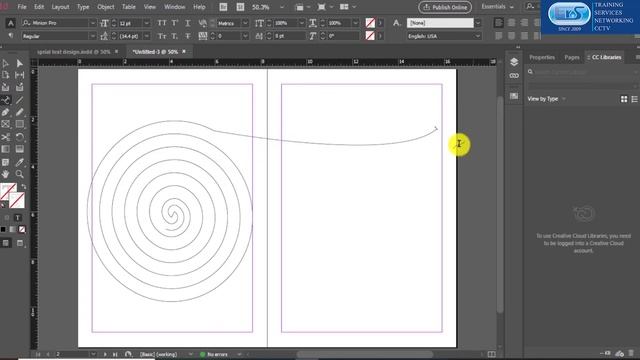Screen dimensions: 640x360
Task: Open the English: USA language dropdown
Action: [x=478, y=36]
